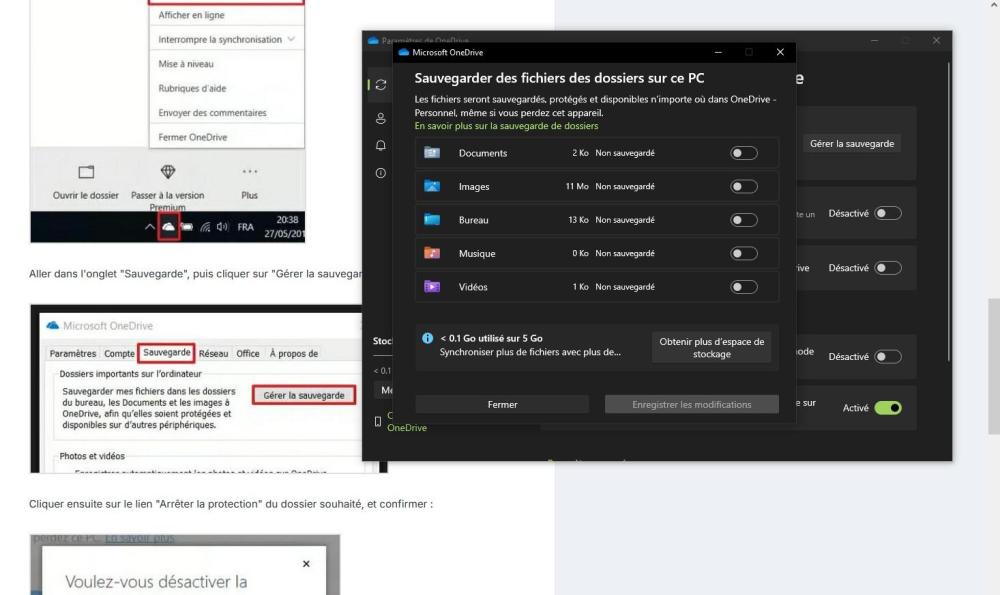Click the volume icon in taskbar image
1000x595 pixels.
click(x=222, y=226)
